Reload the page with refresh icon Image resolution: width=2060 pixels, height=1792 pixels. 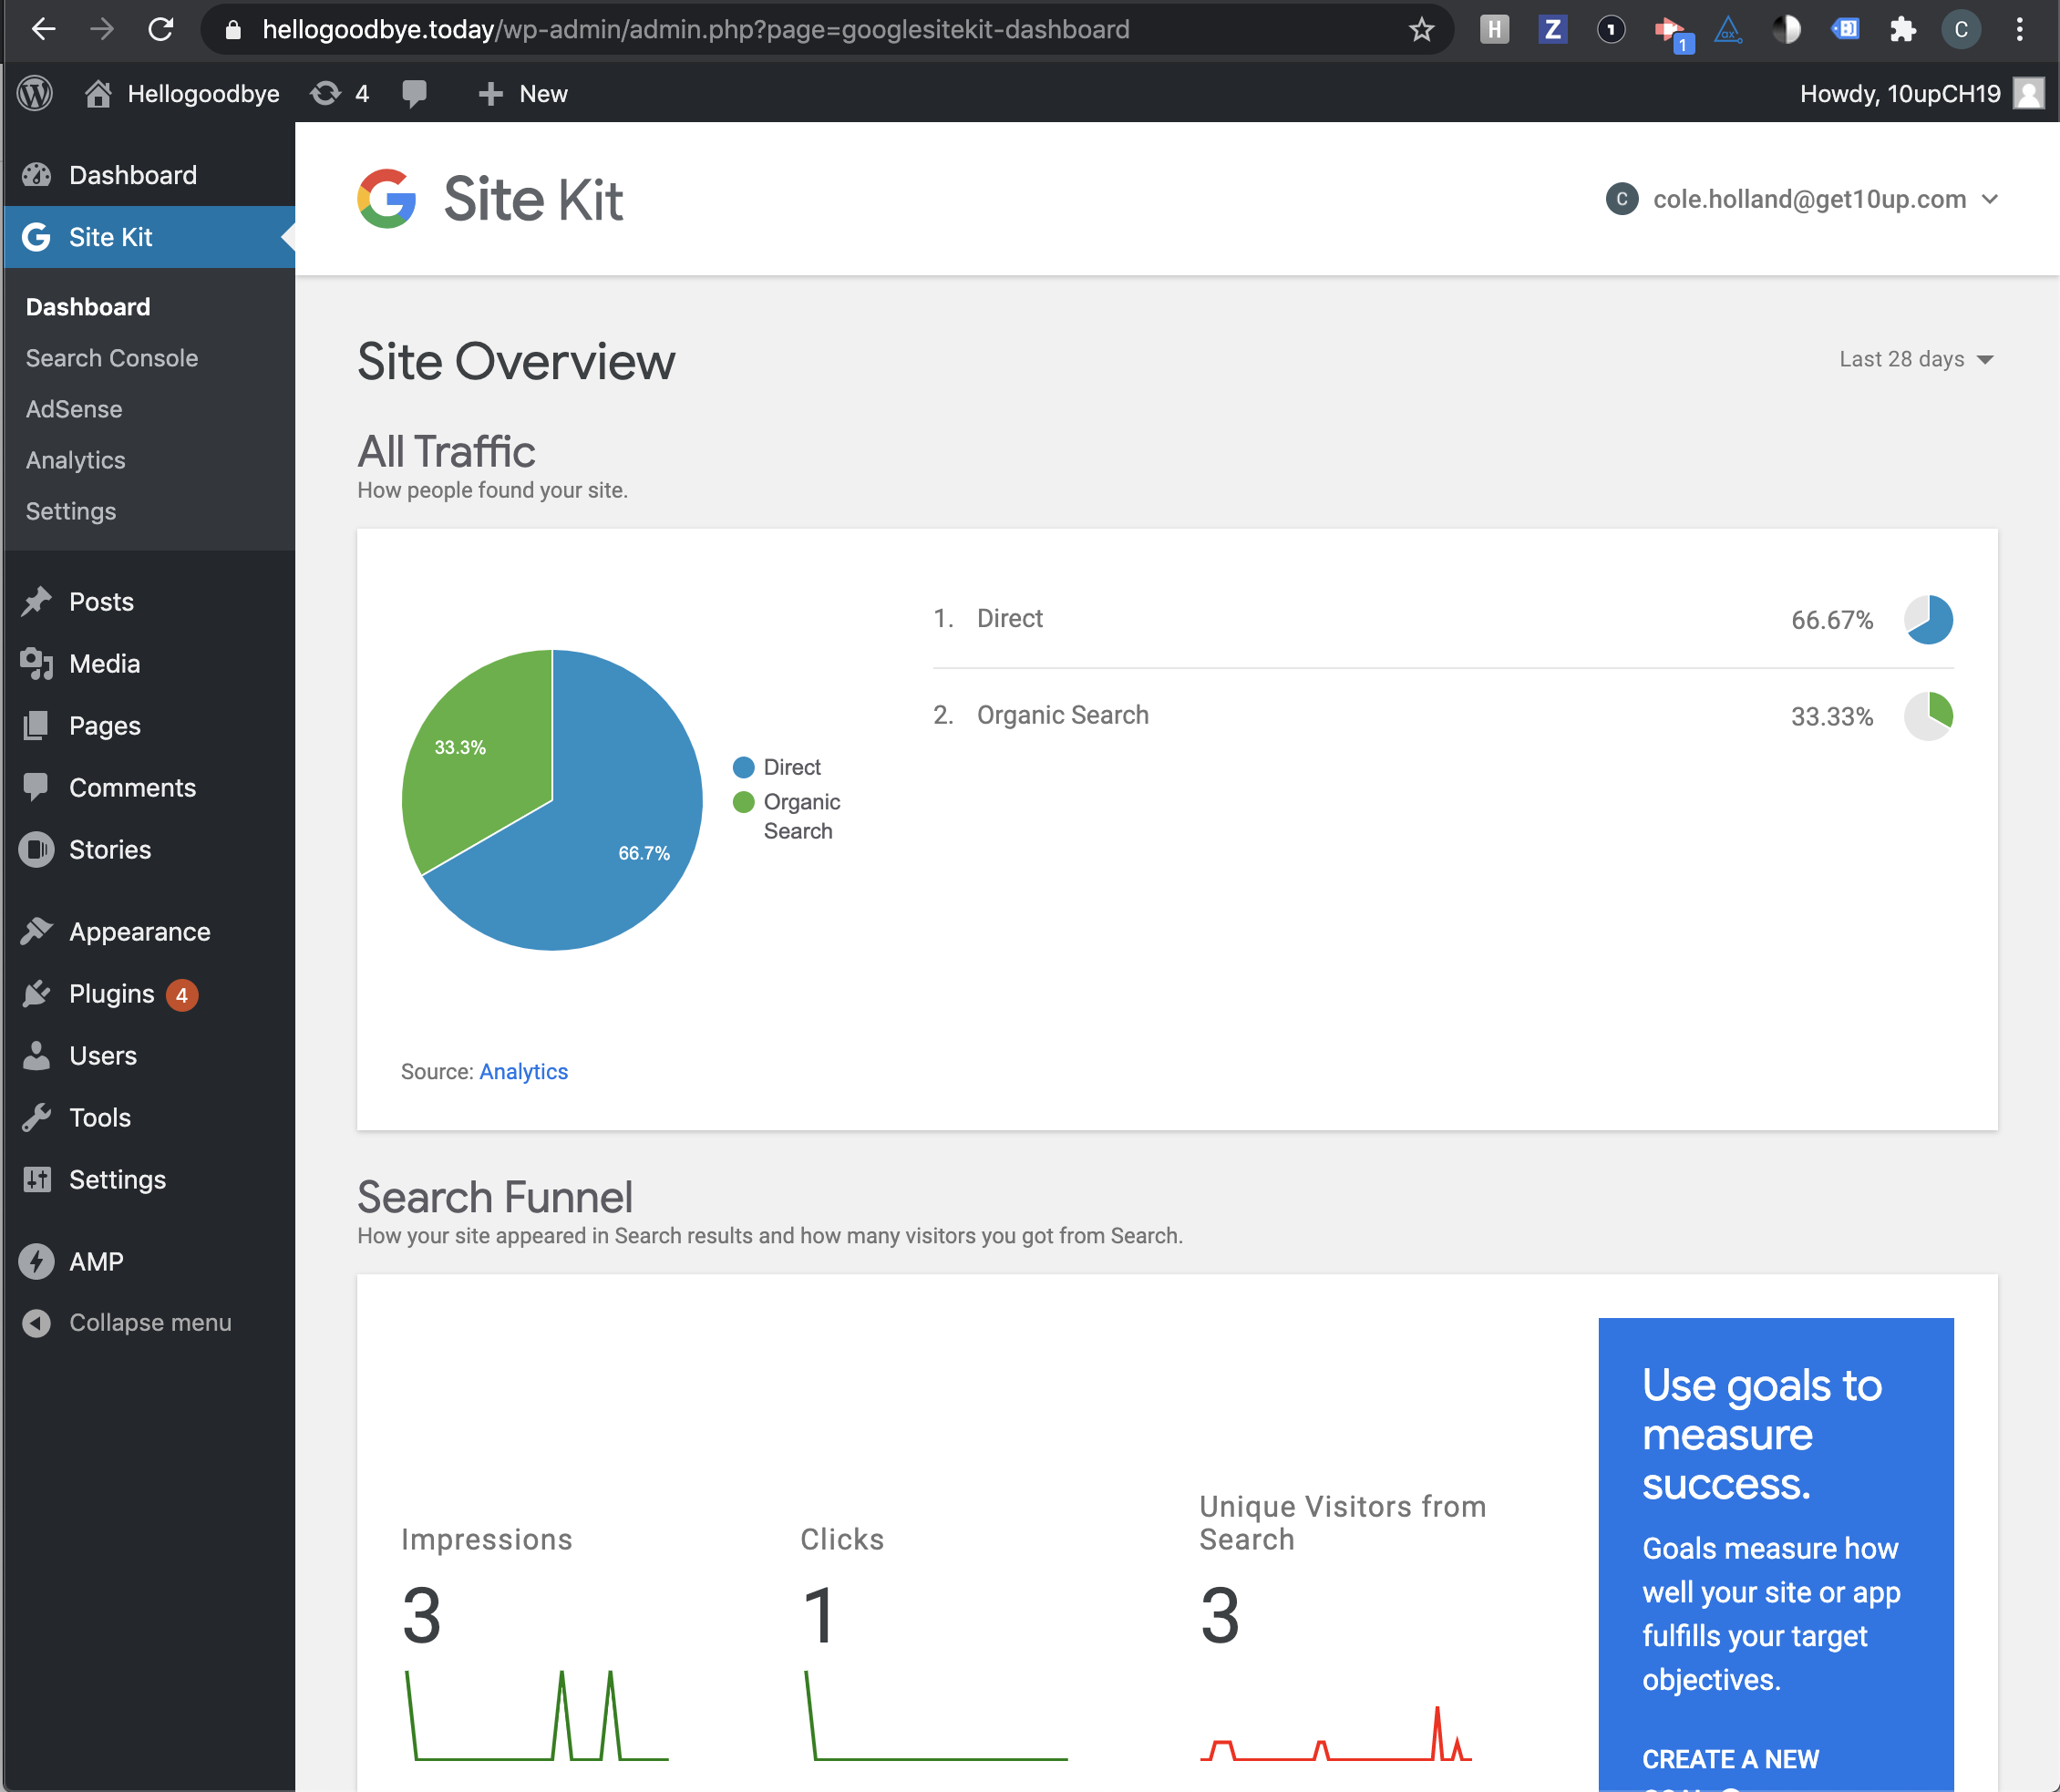161,30
